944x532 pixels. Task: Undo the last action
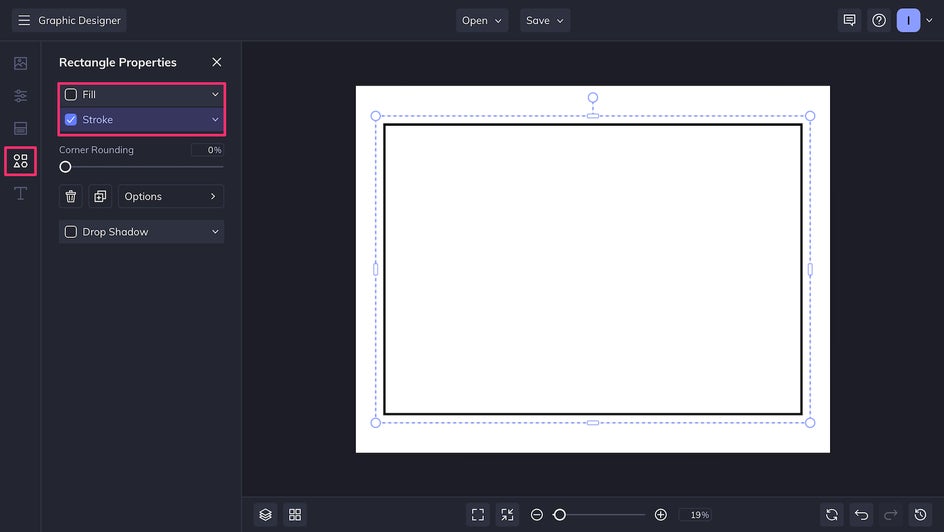(861, 515)
